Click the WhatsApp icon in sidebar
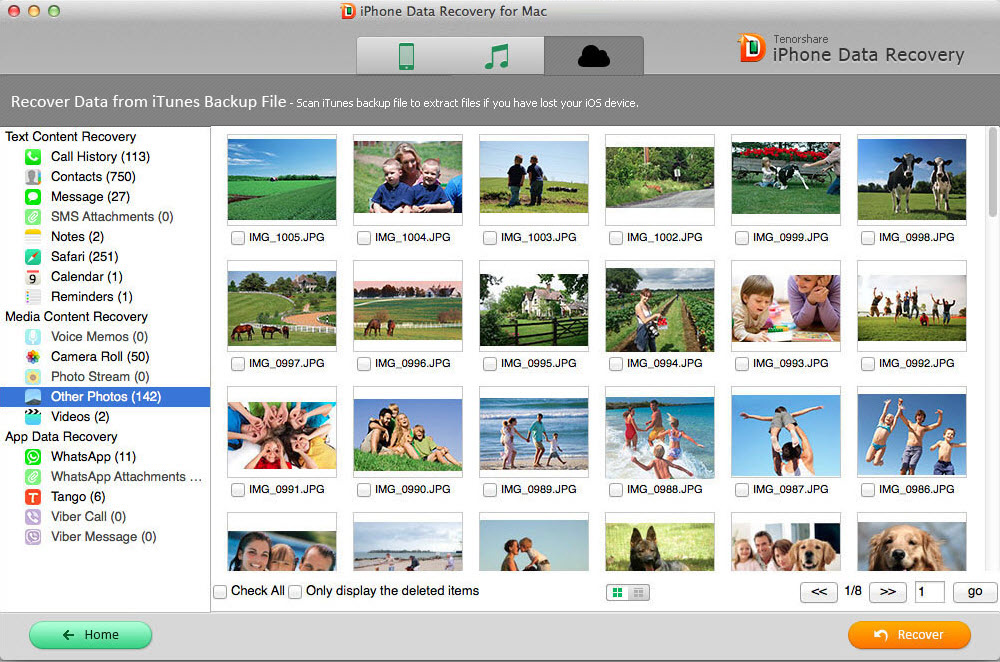Image resolution: width=1000 pixels, height=662 pixels. 33,457
